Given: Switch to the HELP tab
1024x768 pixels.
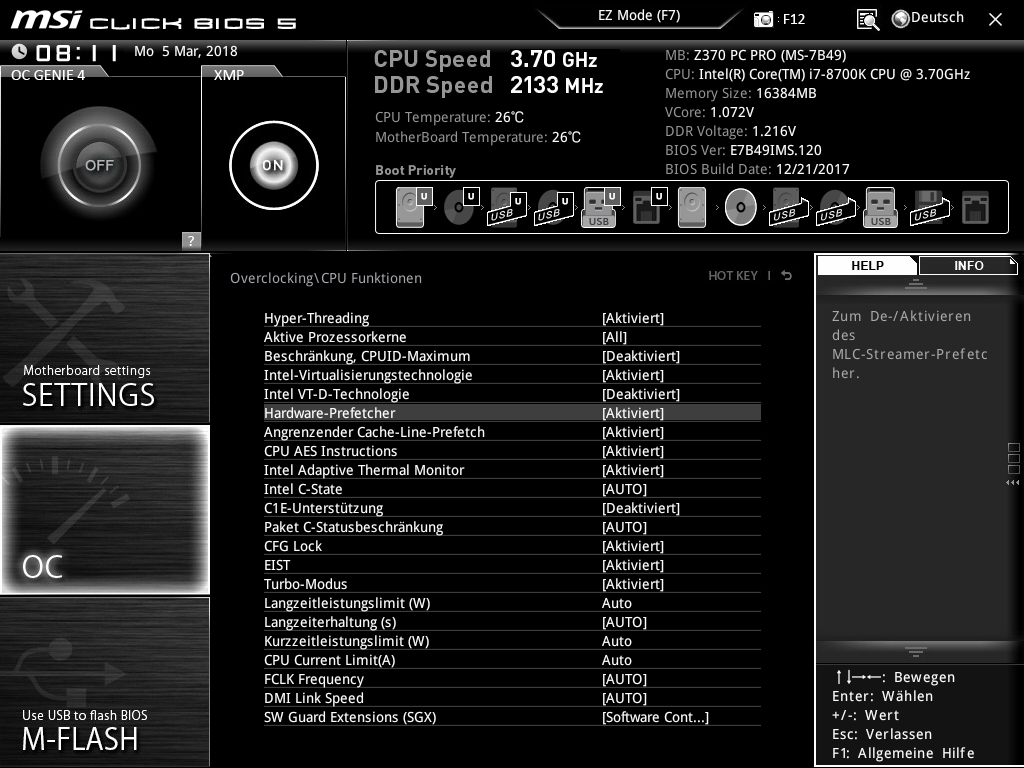Looking at the screenshot, I should (867, 265).
